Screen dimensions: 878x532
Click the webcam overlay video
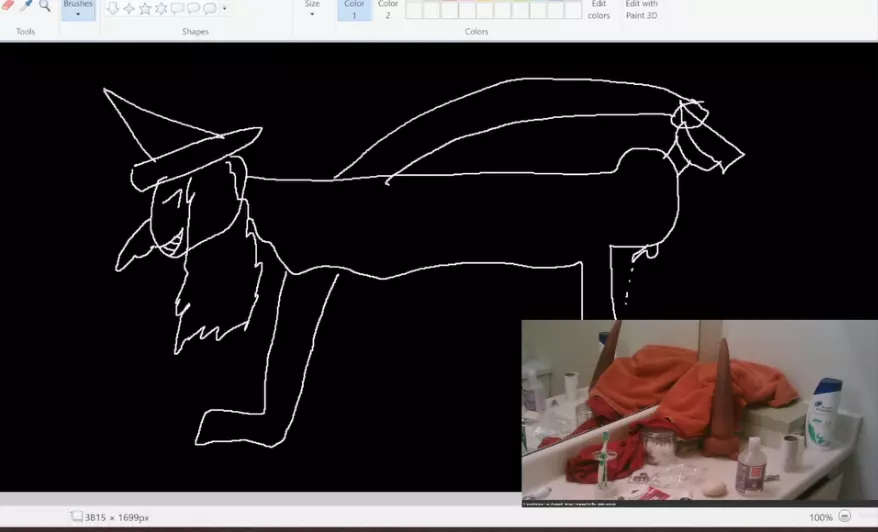tap(699, 413)
